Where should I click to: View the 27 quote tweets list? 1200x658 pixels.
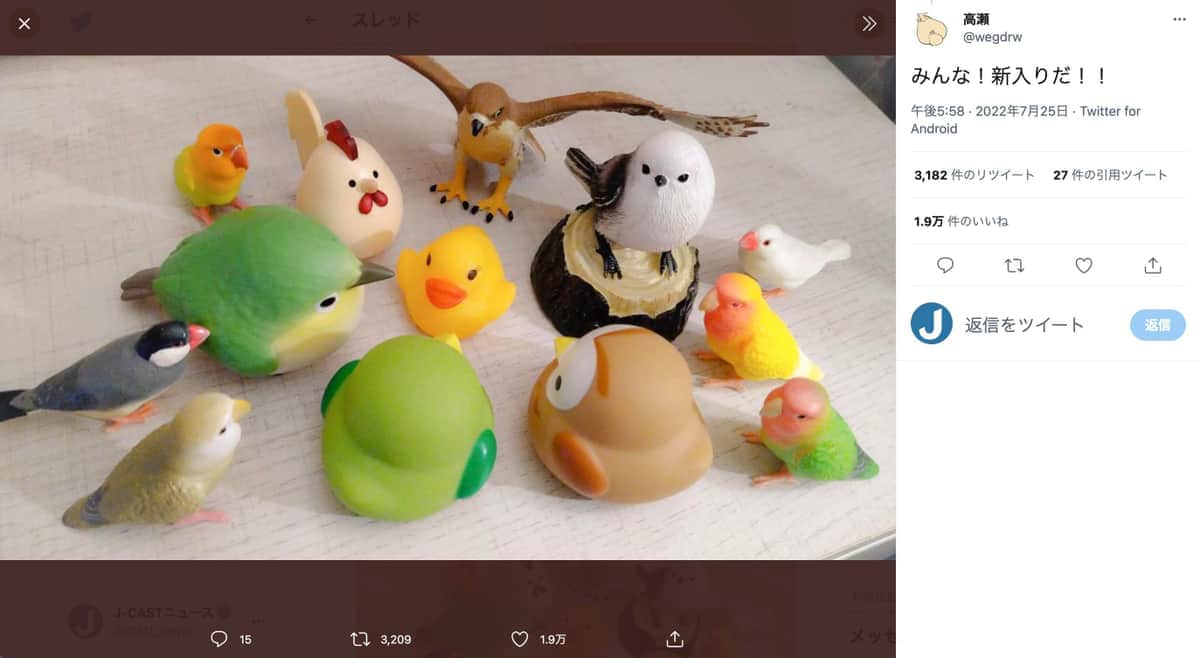1110,175
